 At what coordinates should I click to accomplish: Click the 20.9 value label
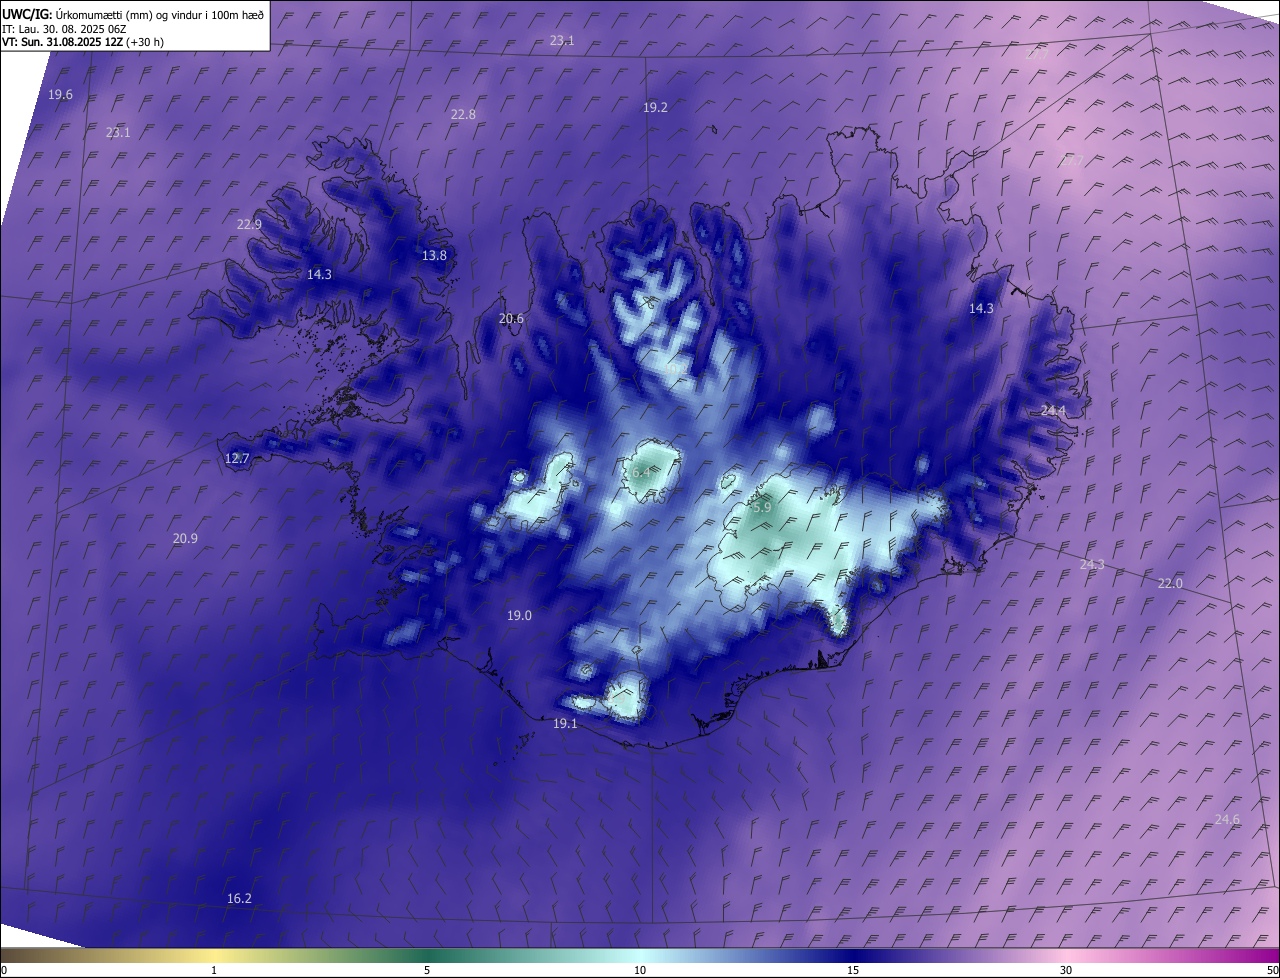pyautogui.click(x=185, y=538)
